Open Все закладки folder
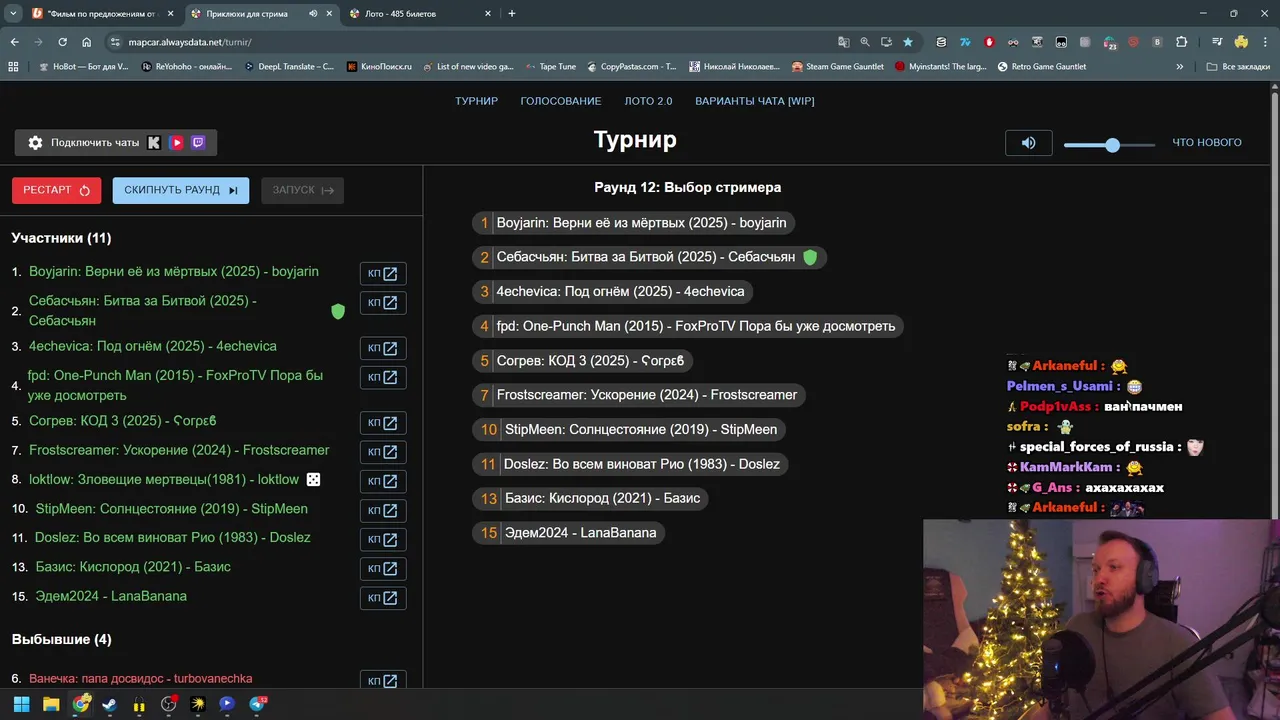 1238,67
